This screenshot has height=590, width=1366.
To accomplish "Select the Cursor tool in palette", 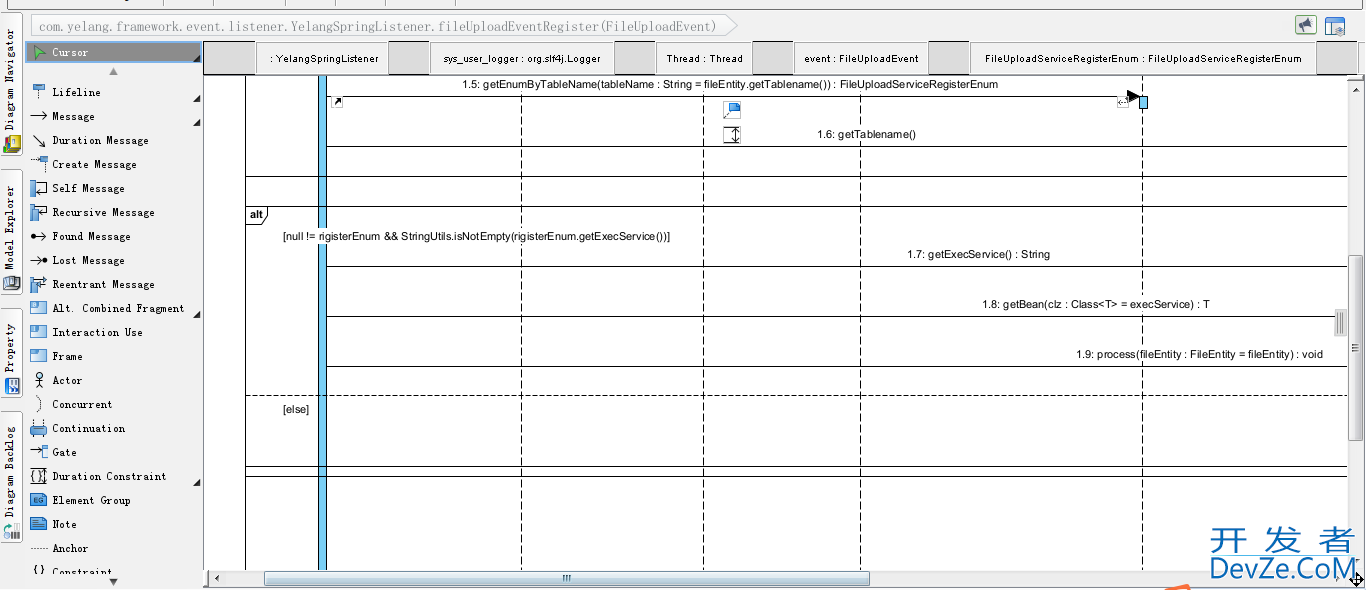I will [x=112, y=52].
